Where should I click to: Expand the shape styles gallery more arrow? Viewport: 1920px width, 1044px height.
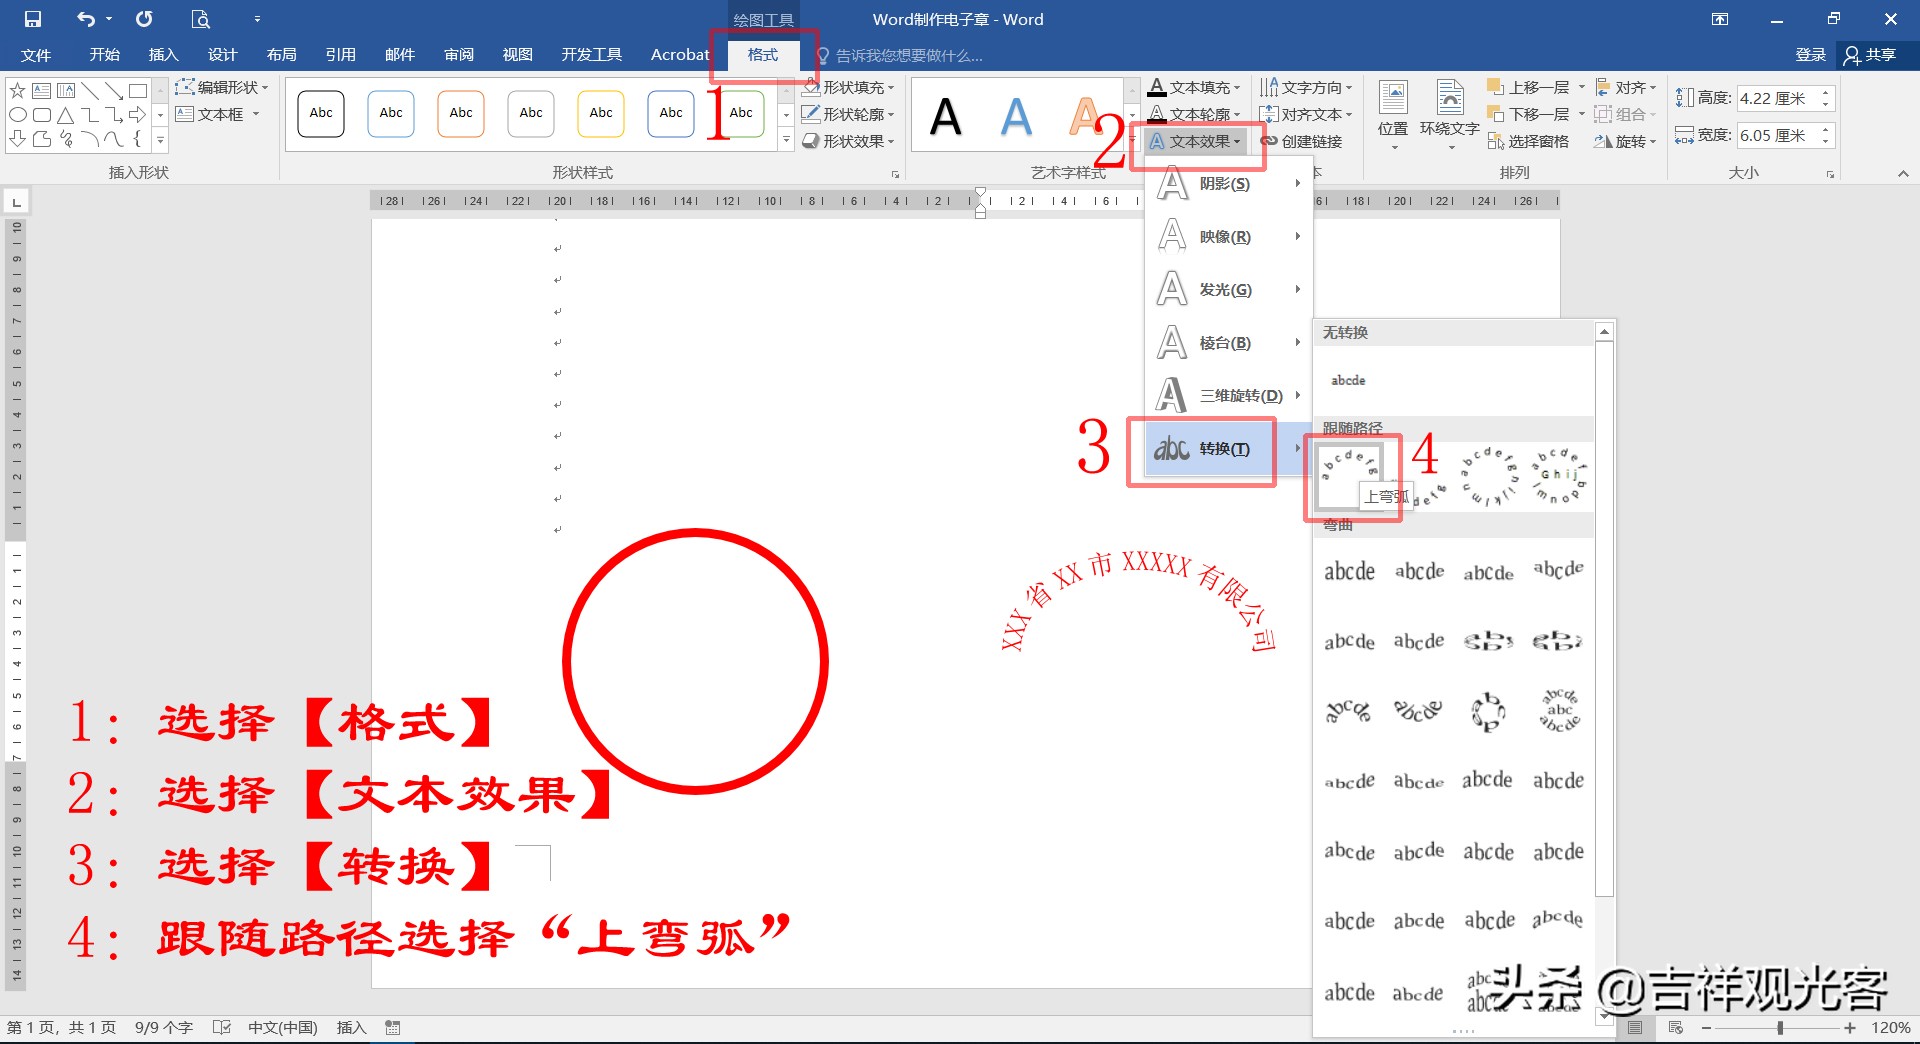tap(786, 140)
